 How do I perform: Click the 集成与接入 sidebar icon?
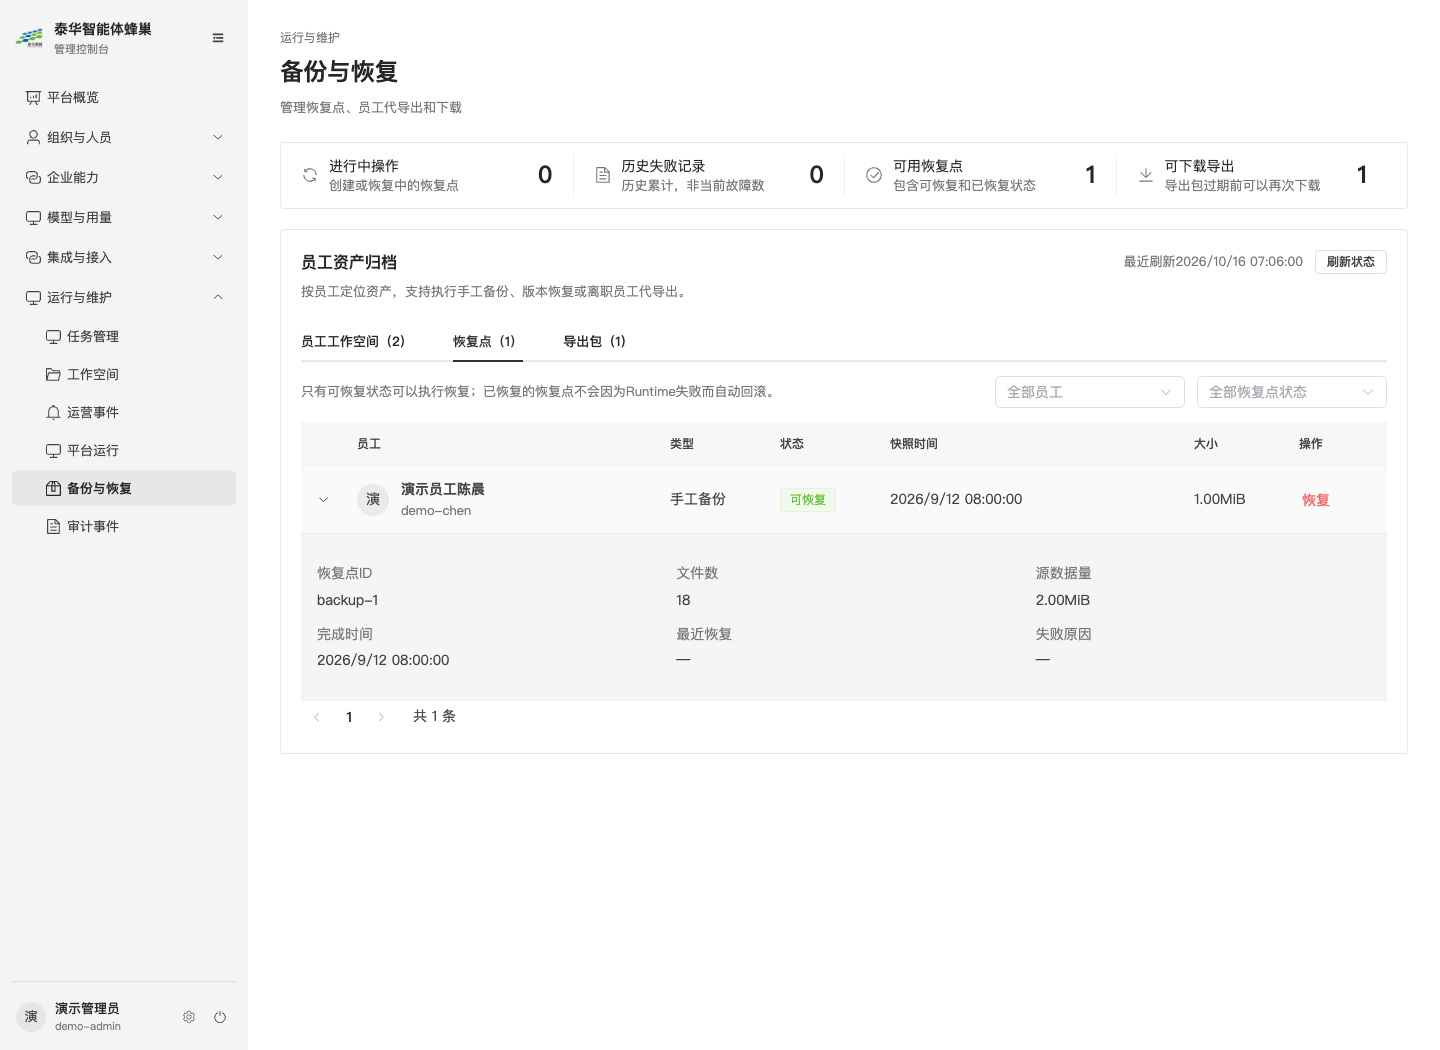(x=33, y=257)
